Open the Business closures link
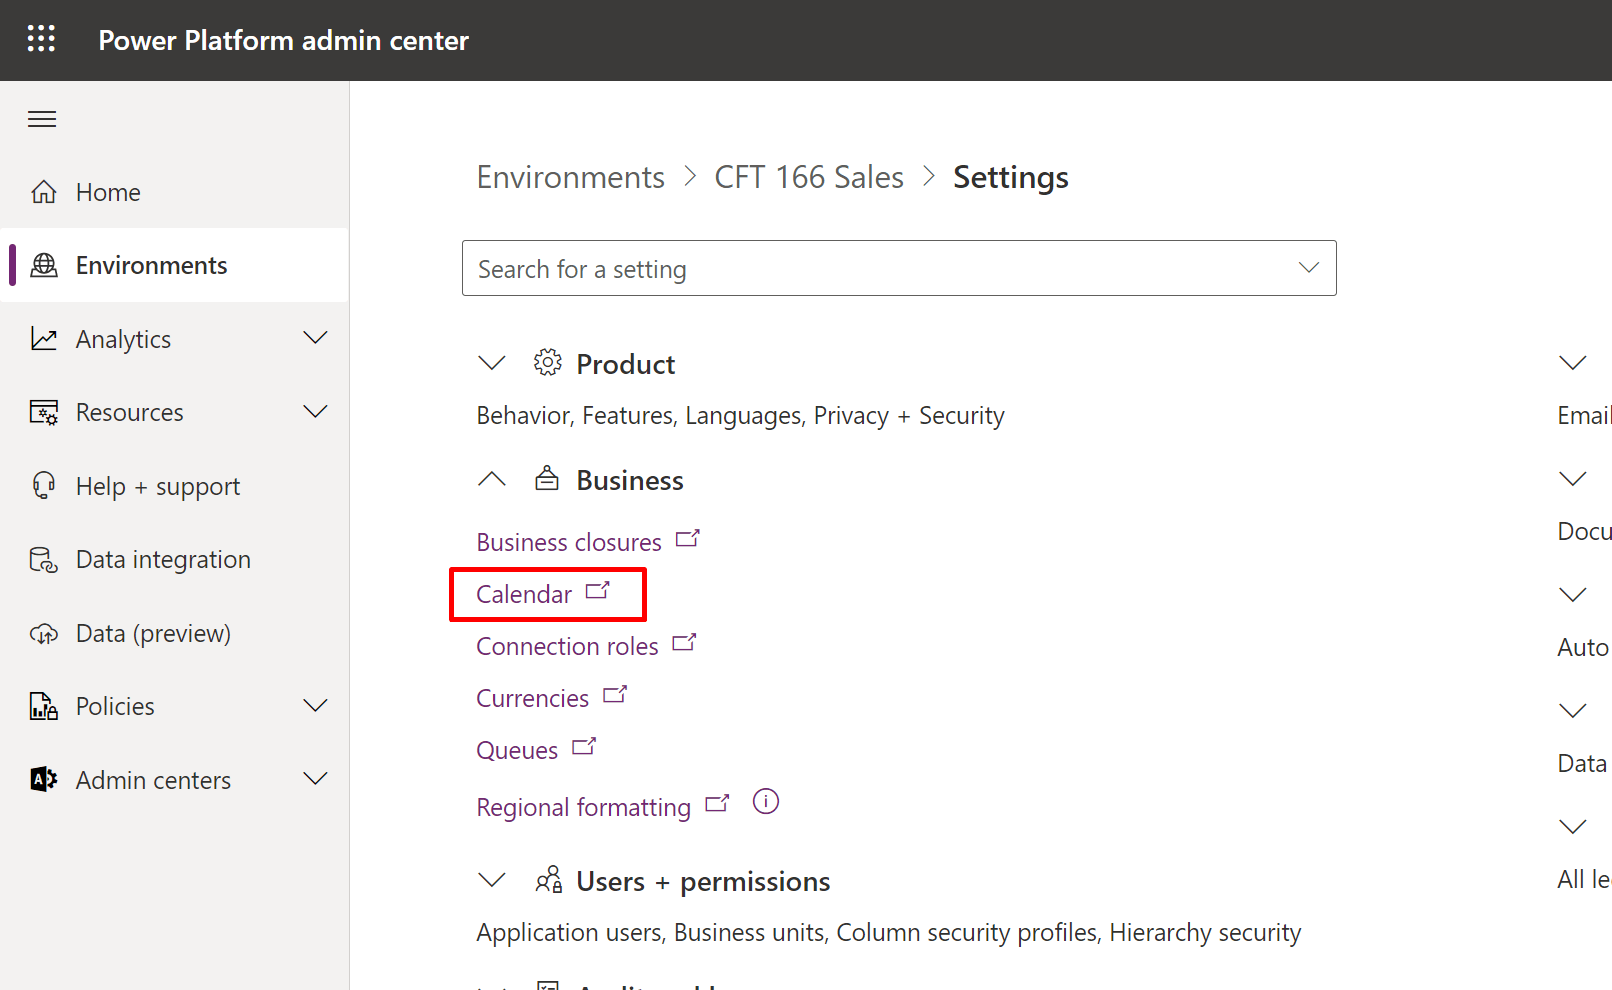The image size is (1612, 990). click(569, 542)
